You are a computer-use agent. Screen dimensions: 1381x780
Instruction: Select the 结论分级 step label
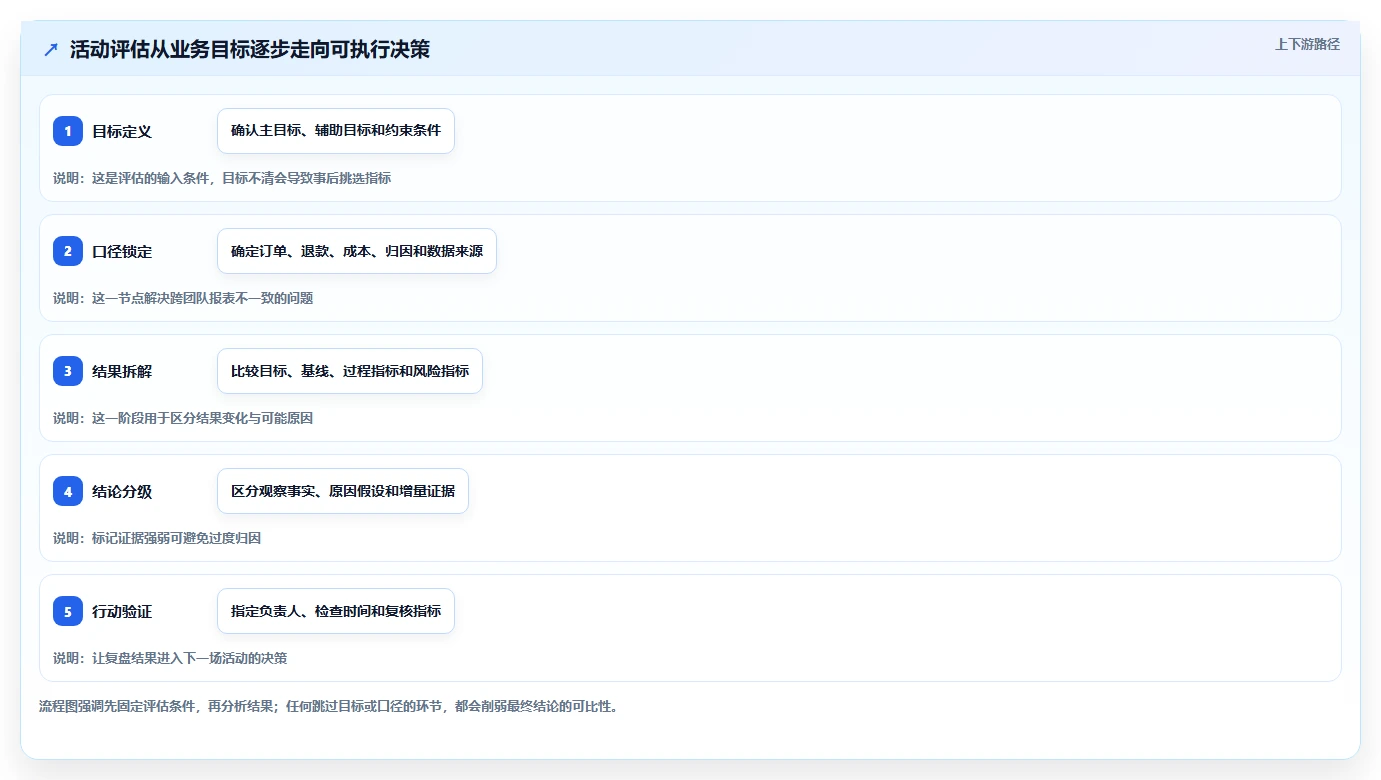122,491
